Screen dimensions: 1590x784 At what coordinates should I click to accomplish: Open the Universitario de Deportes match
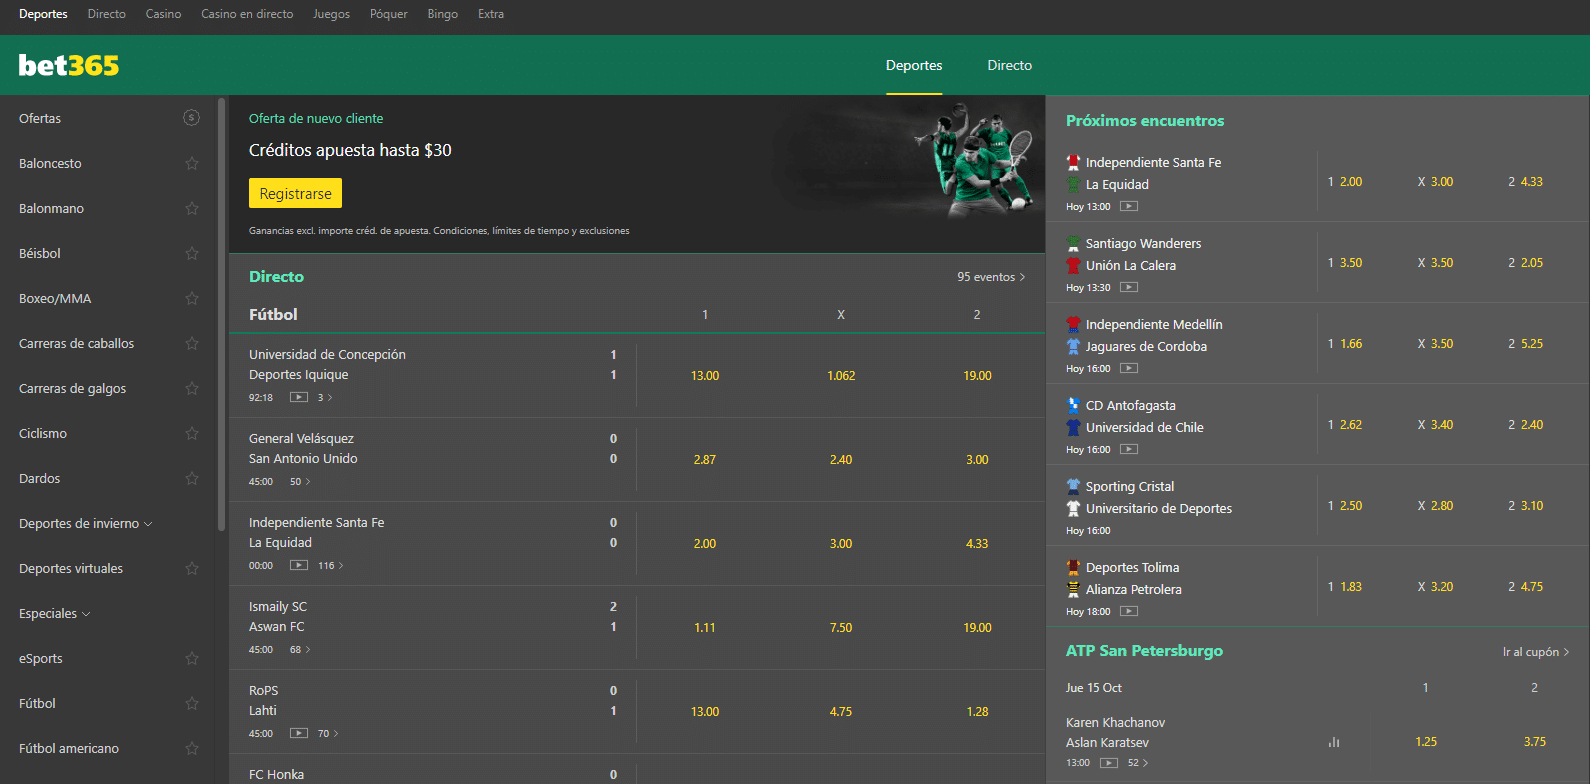pos(1159,508)
